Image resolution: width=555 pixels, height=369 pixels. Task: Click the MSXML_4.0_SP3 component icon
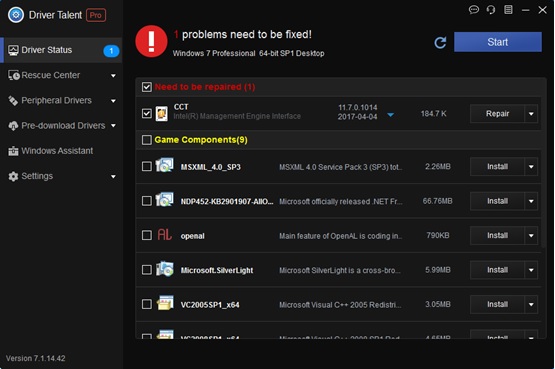click(165, 166)
